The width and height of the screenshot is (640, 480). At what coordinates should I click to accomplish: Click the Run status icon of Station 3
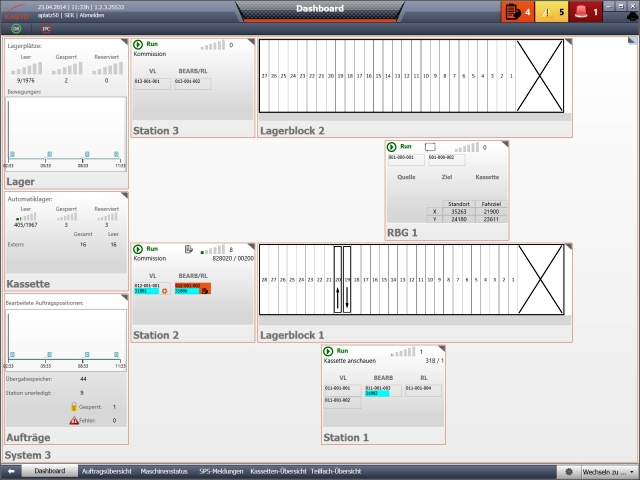(x=139, y=45)
